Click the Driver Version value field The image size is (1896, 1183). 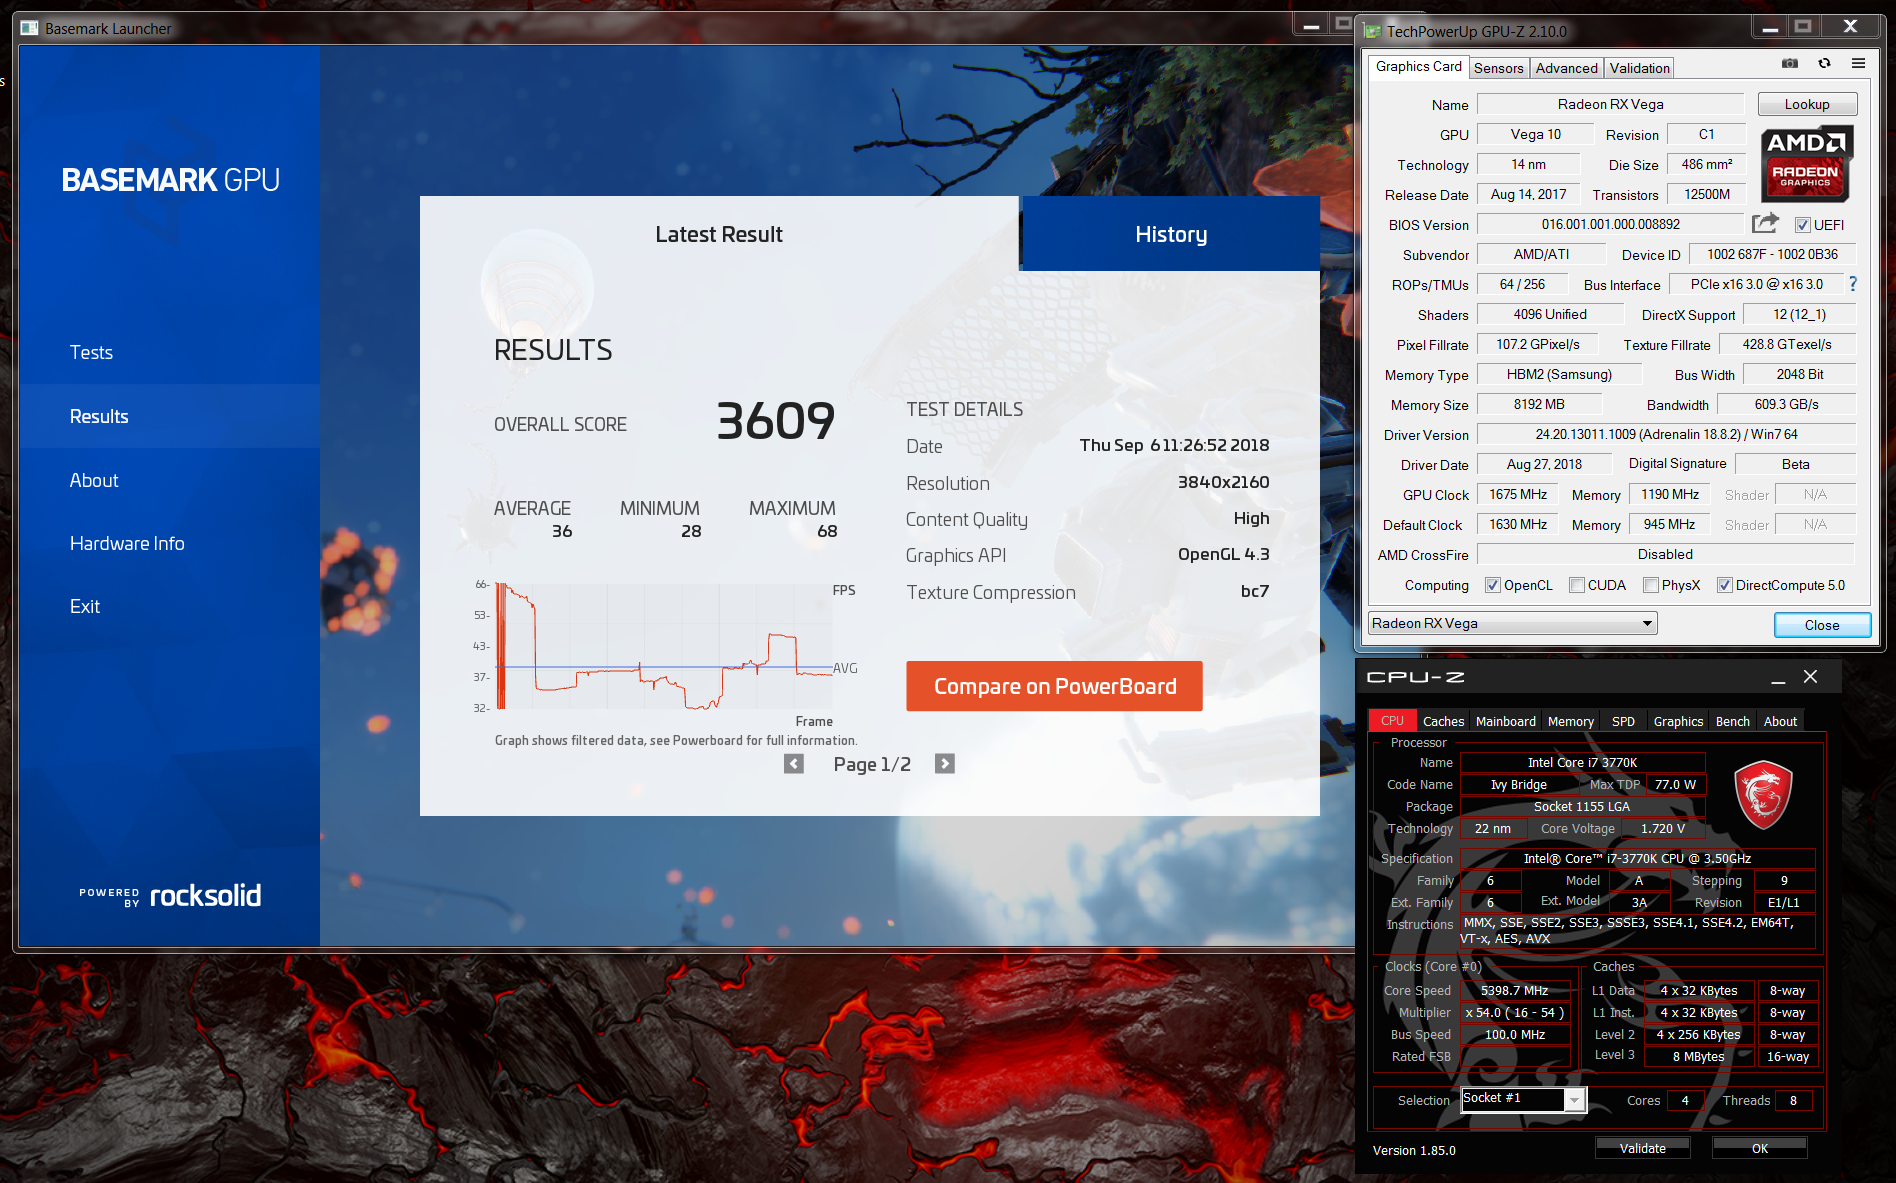(1666, 434)
